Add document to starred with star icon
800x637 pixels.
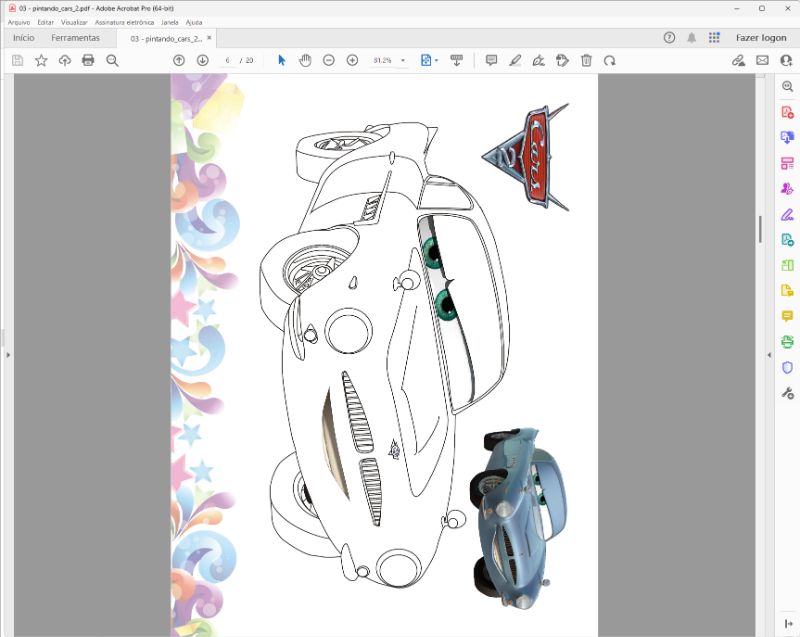[x=41, y=60]
